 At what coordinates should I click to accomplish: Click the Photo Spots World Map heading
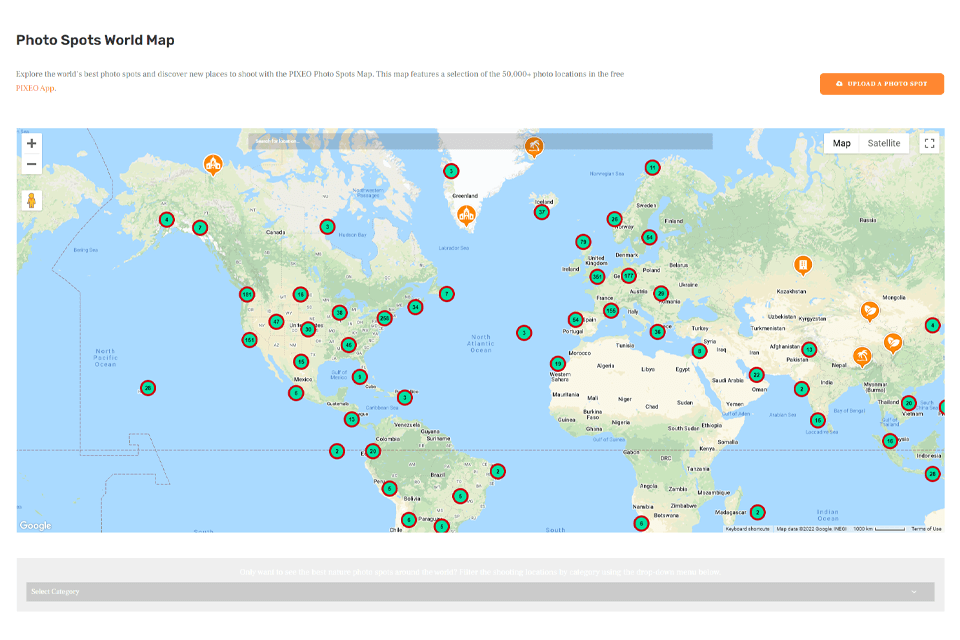(x=95, y=40)
